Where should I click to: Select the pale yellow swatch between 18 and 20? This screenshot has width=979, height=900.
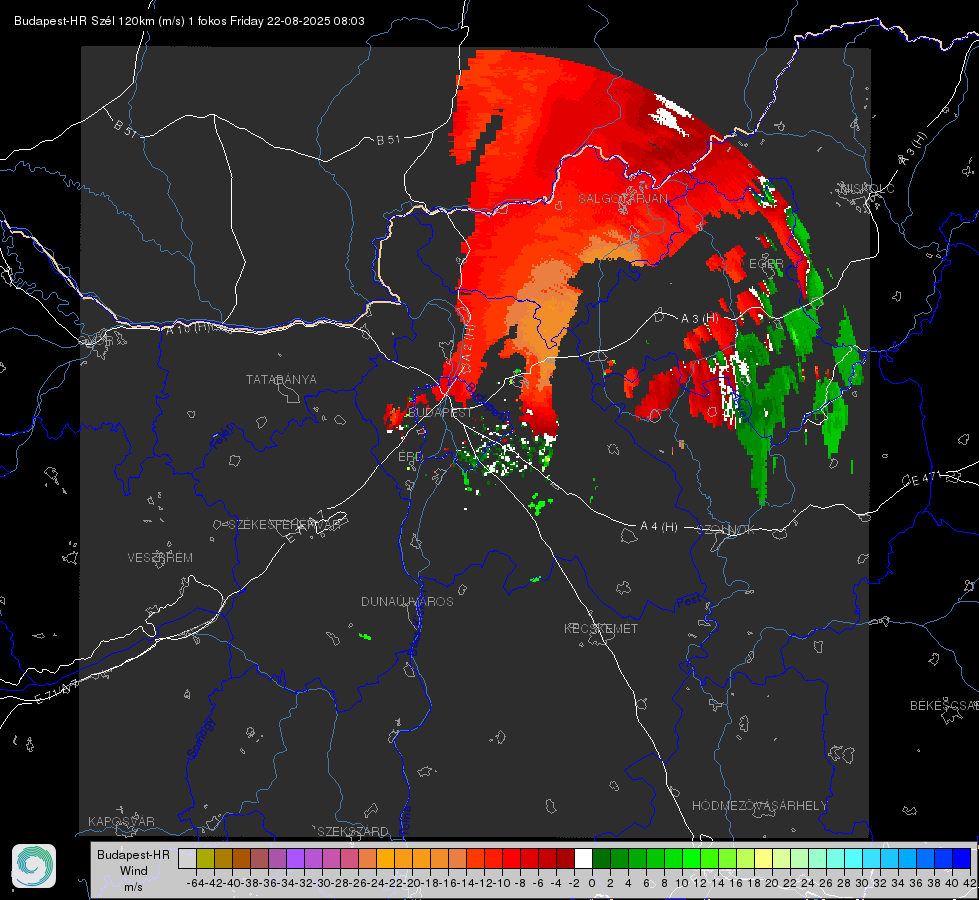(x=764, y=858)
